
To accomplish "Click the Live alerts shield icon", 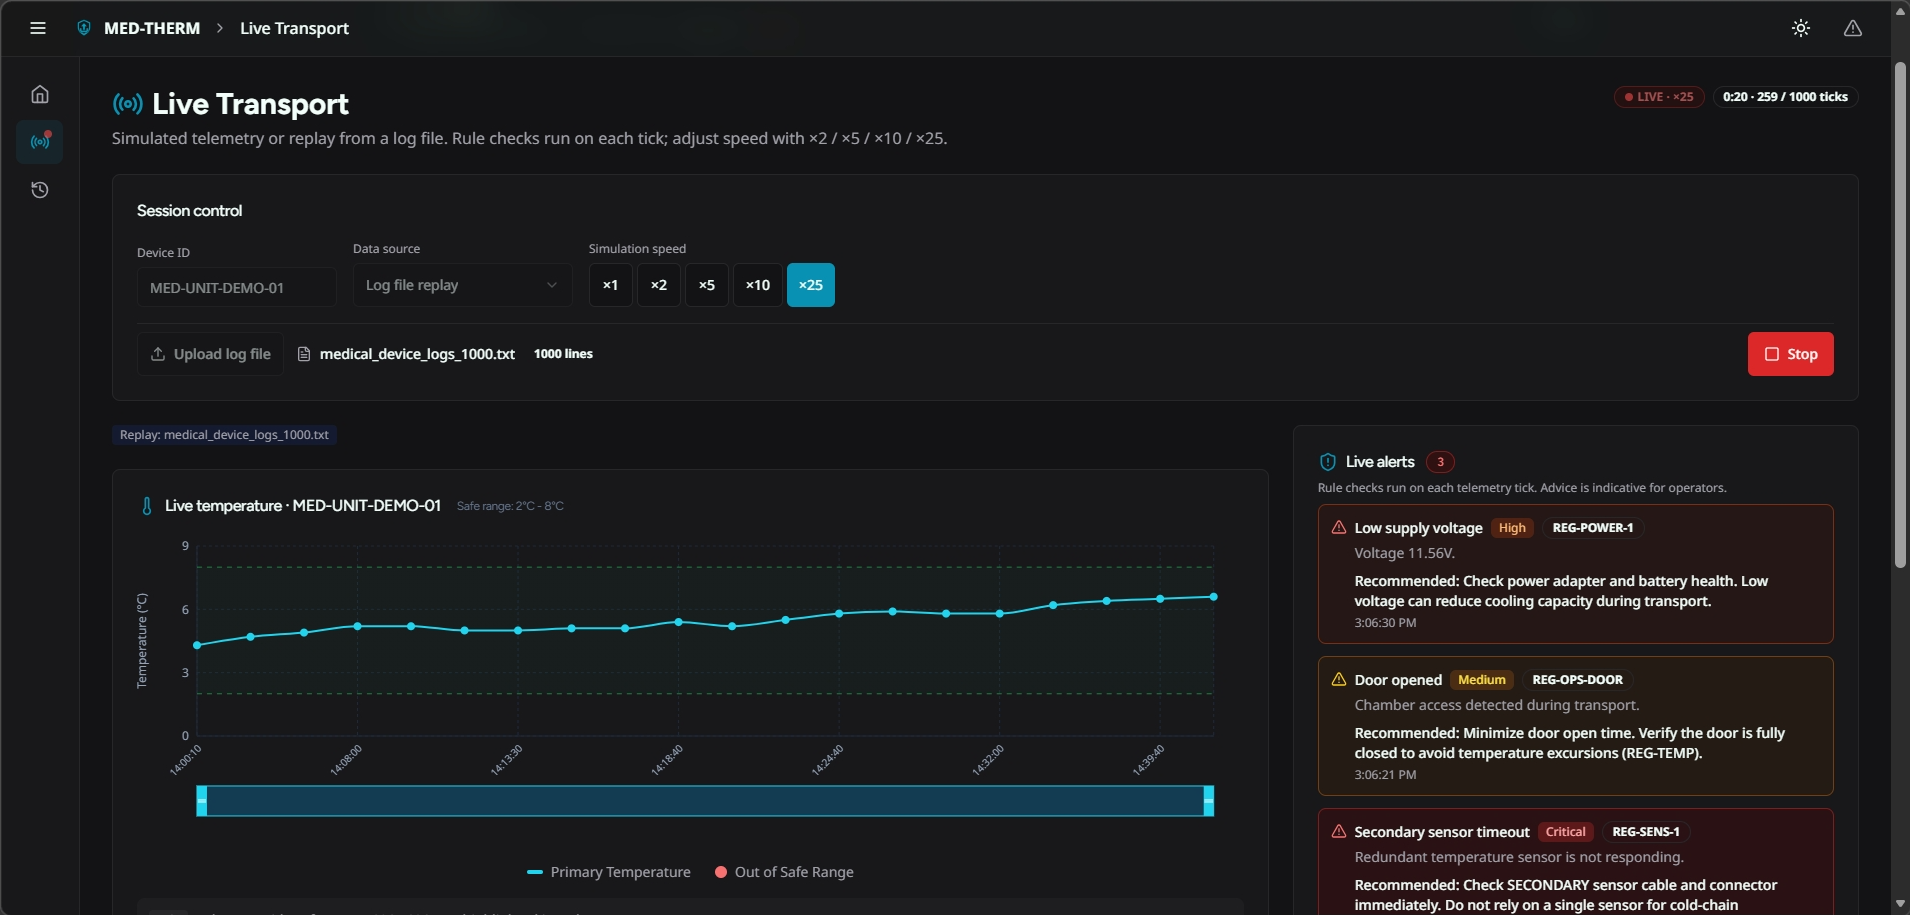I will (1328, 462).
